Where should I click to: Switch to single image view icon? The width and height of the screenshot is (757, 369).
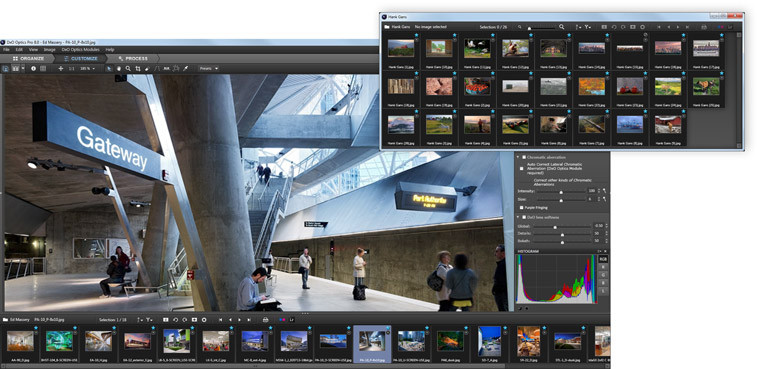coord(6,69)
